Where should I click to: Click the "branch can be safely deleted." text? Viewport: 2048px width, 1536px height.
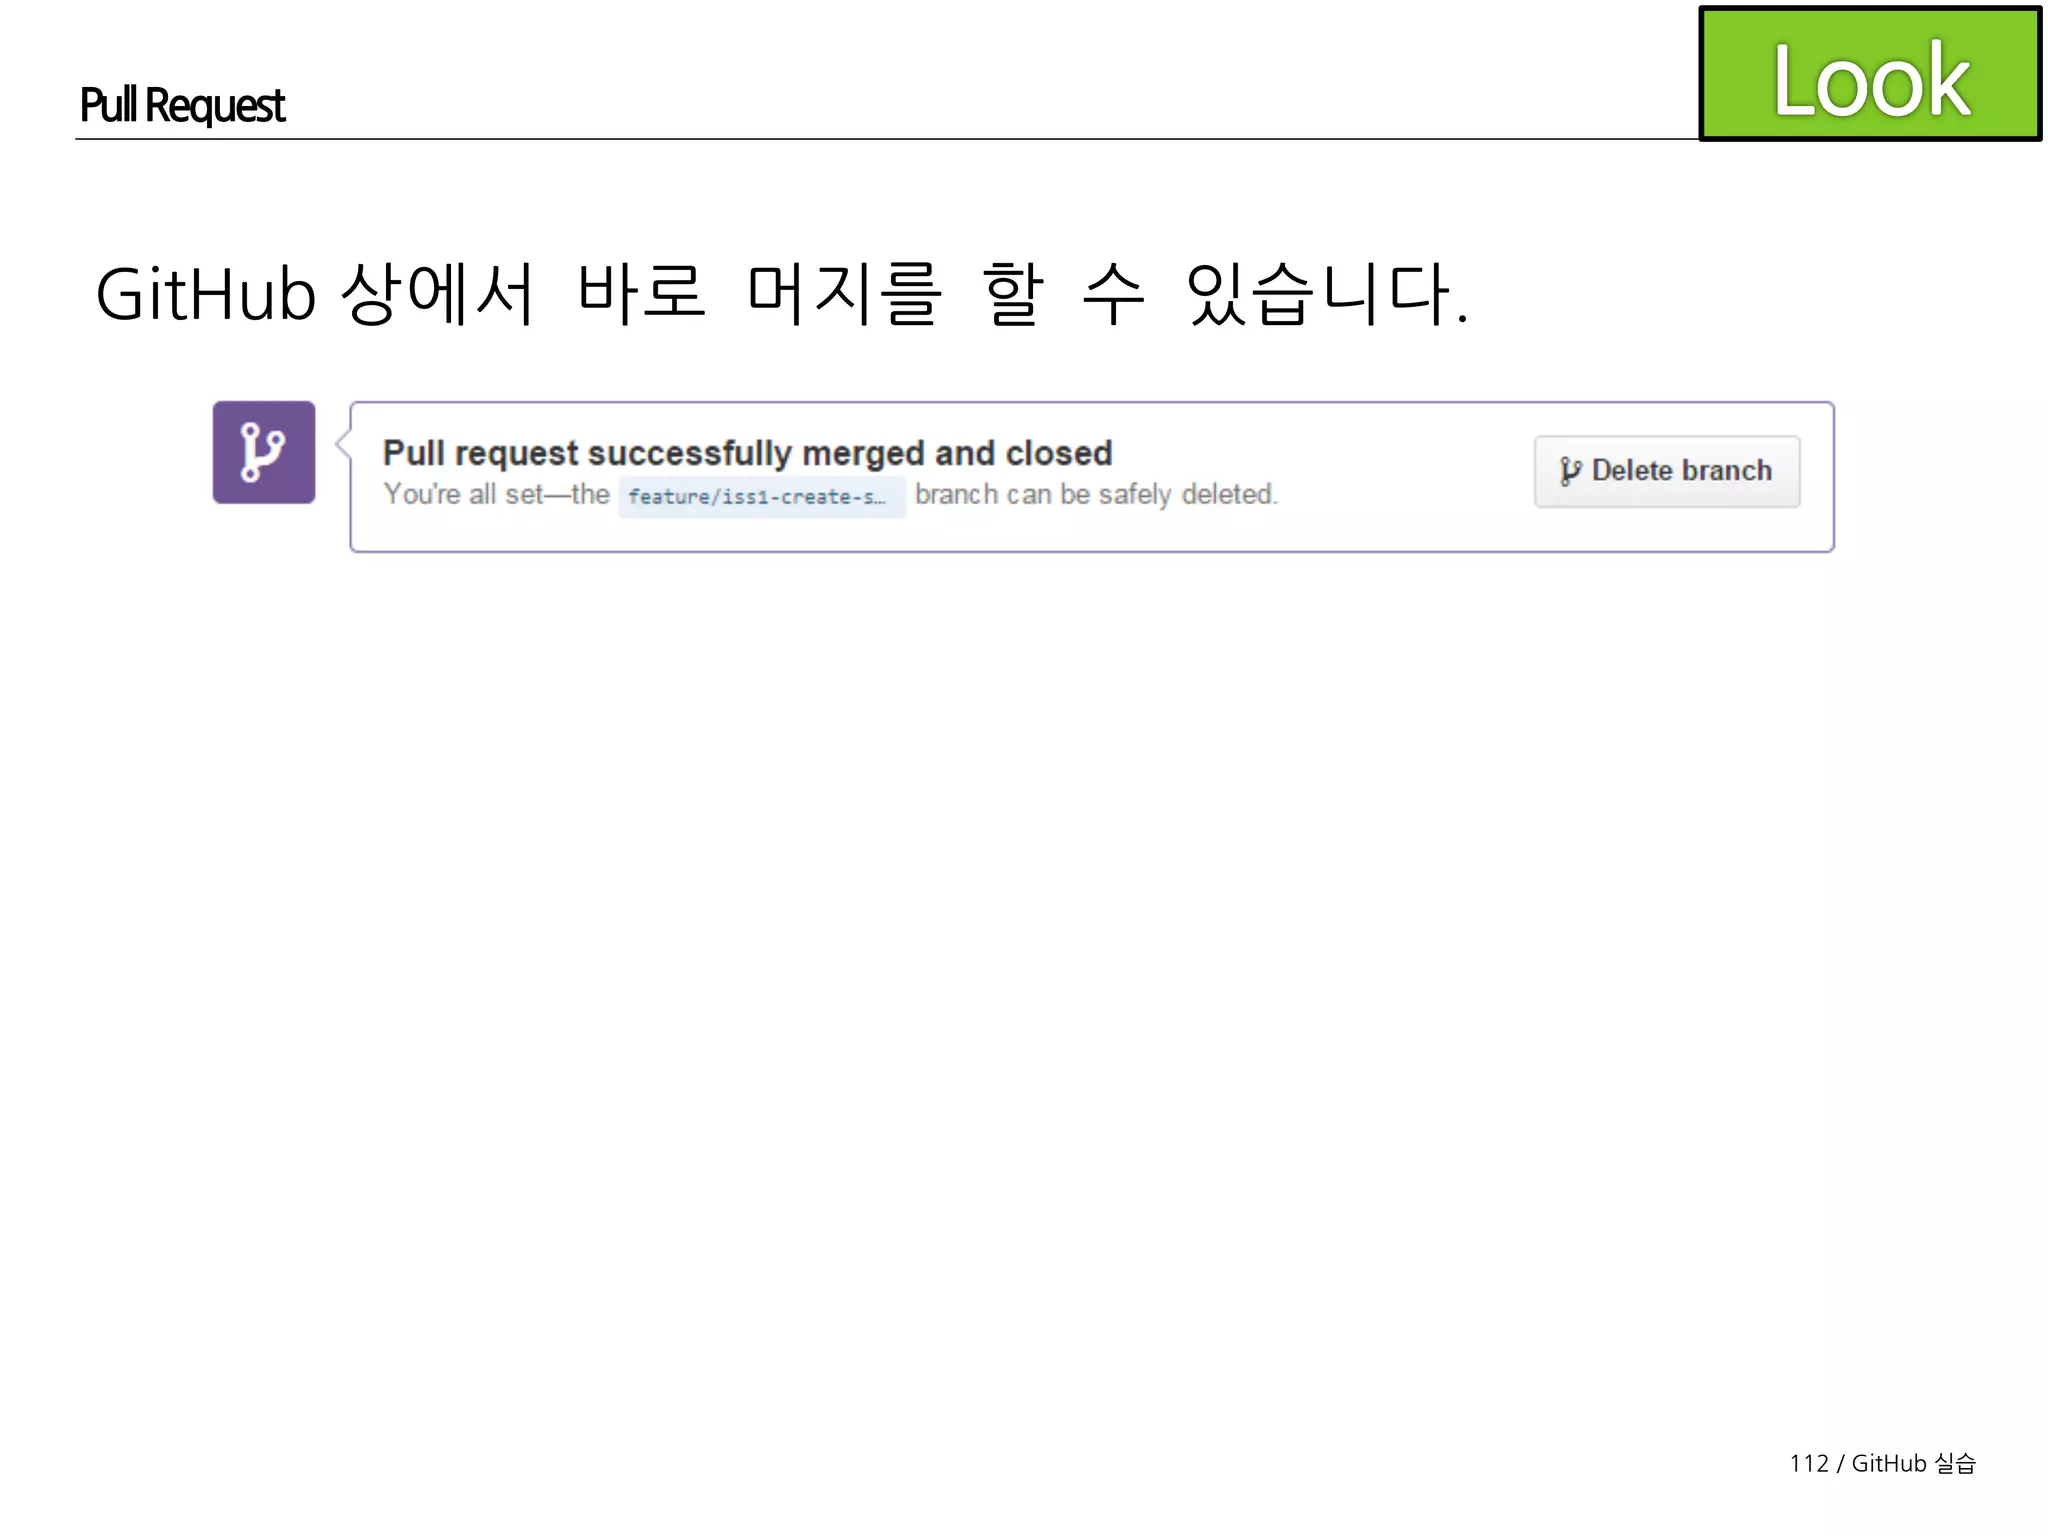1096,494
